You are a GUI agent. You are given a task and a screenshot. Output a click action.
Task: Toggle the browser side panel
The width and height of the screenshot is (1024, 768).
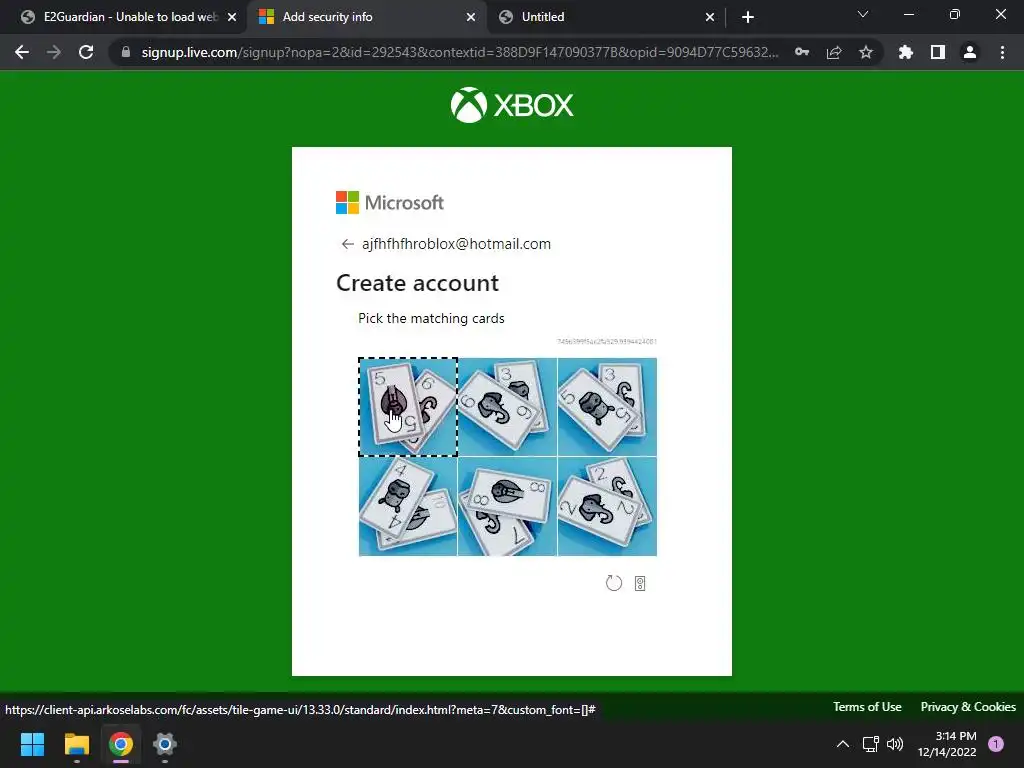pyautogui.click(x=938, y=52)
